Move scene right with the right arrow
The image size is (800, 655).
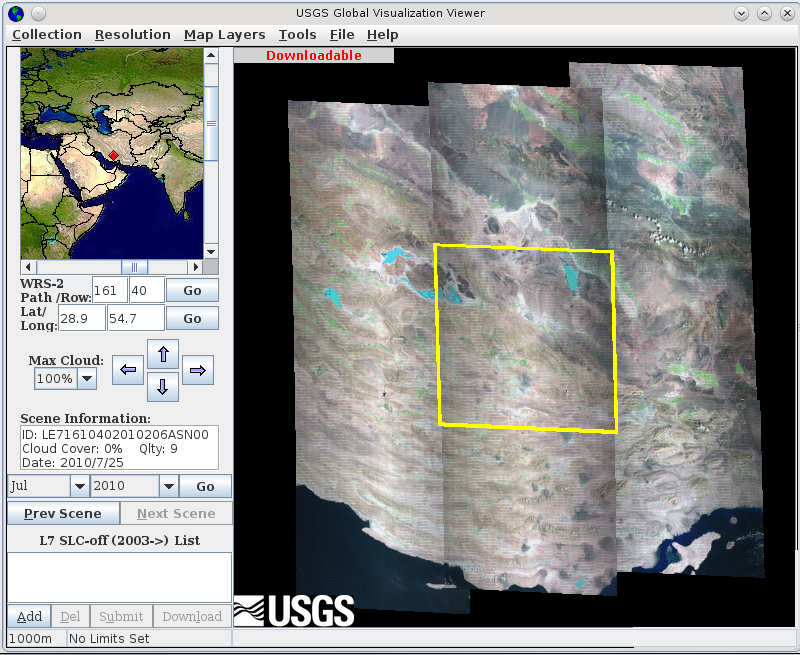tap(198, 370)
